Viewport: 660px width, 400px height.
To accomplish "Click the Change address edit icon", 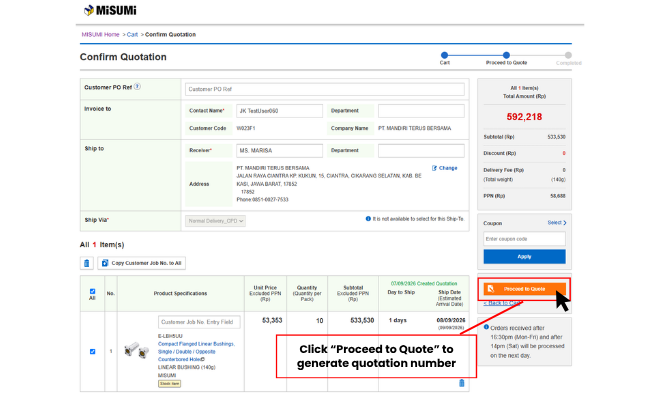I will coord(434,168).
